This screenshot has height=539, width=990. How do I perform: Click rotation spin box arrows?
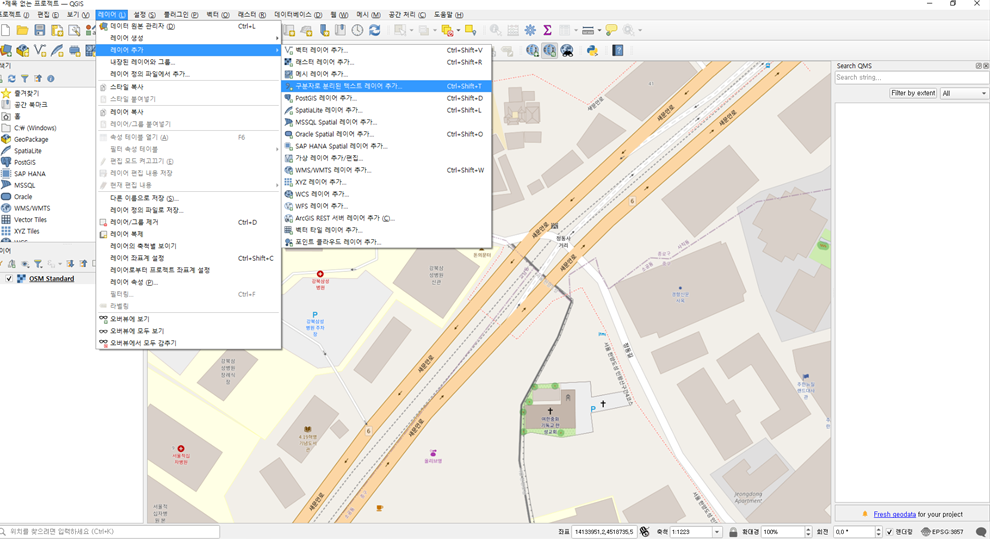[878, 532]
